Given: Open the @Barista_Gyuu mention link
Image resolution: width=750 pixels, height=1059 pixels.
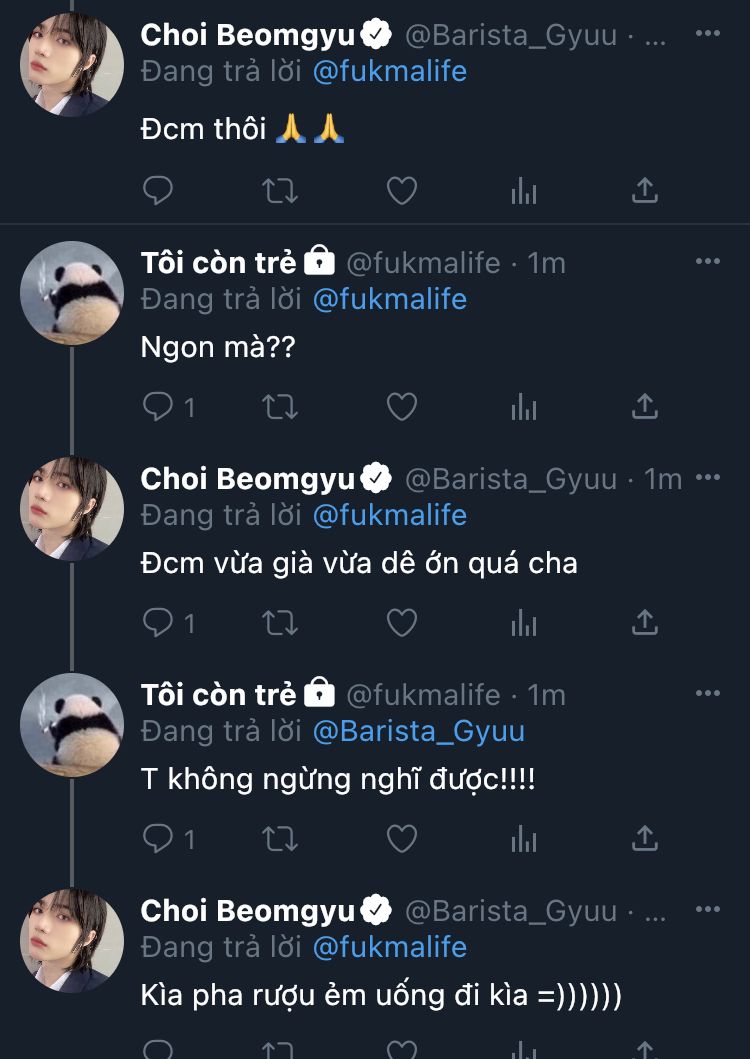Looking at the screenshot, I should click(418, 731).
